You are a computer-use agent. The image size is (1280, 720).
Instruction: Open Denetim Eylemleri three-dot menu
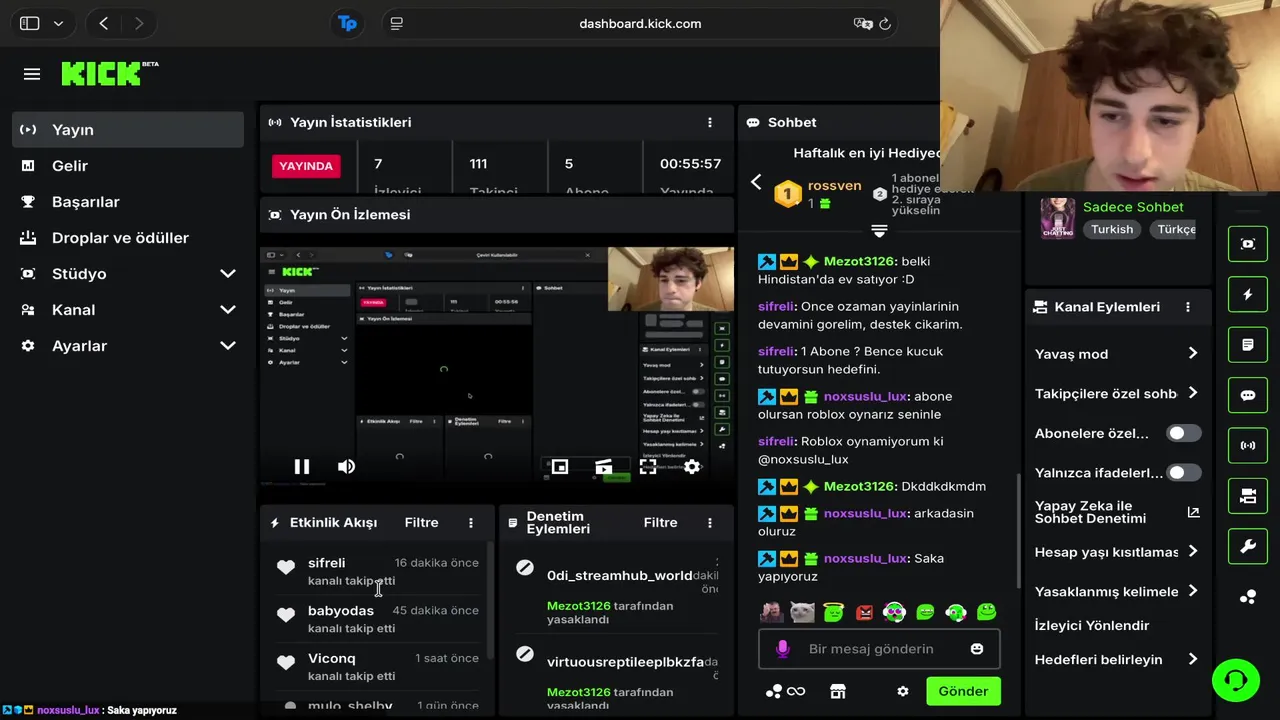tap(710, 522)
